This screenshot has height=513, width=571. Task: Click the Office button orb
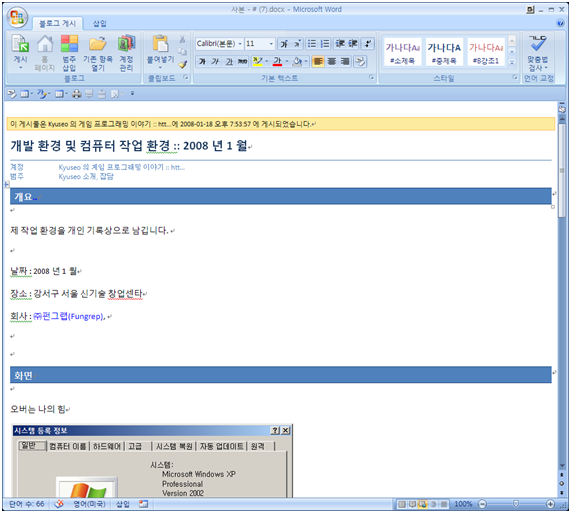tap(17, 17)
